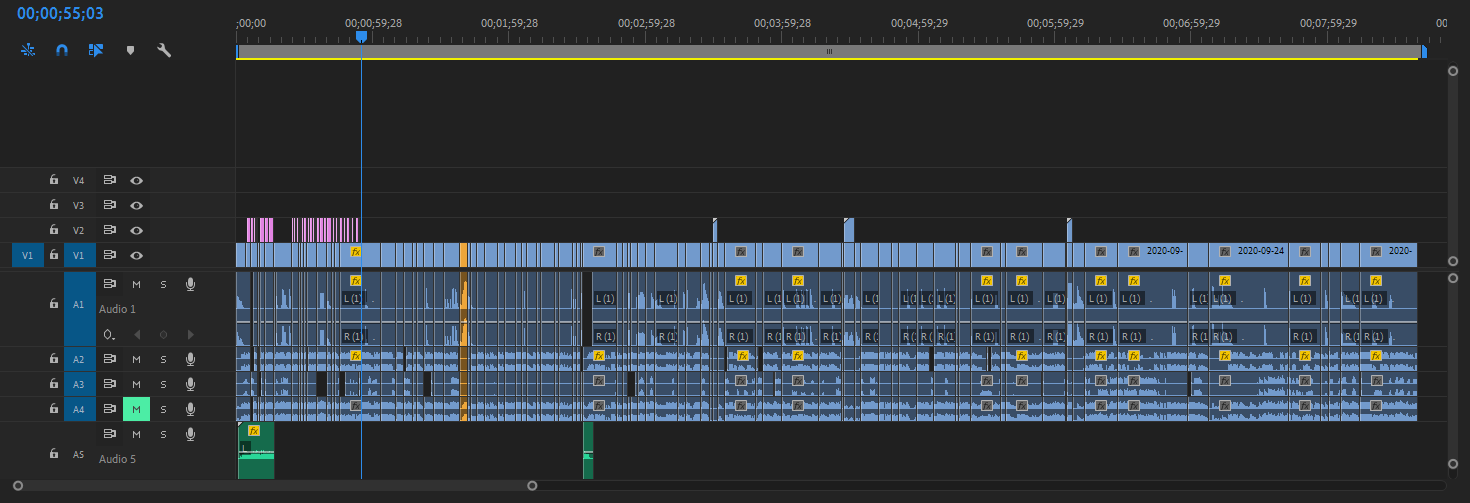Enable voice-over record on track A1

point(190,285)
